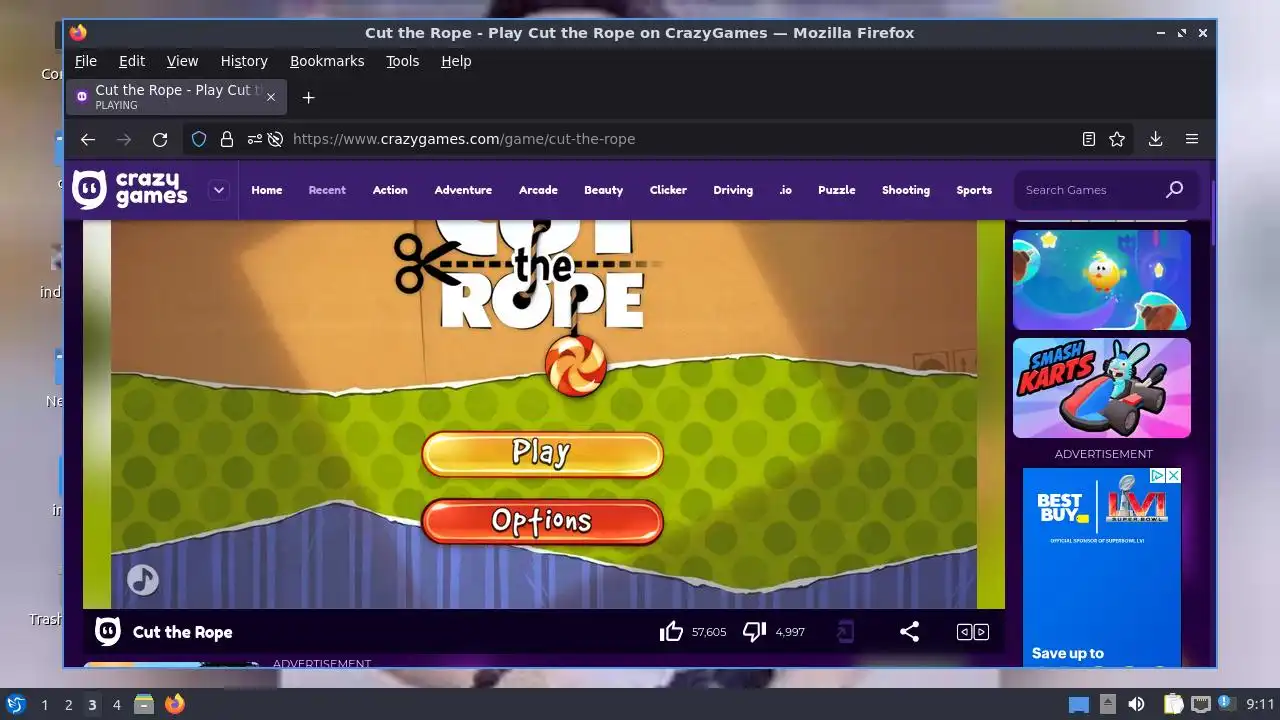Go back one page

coord(88,139)
